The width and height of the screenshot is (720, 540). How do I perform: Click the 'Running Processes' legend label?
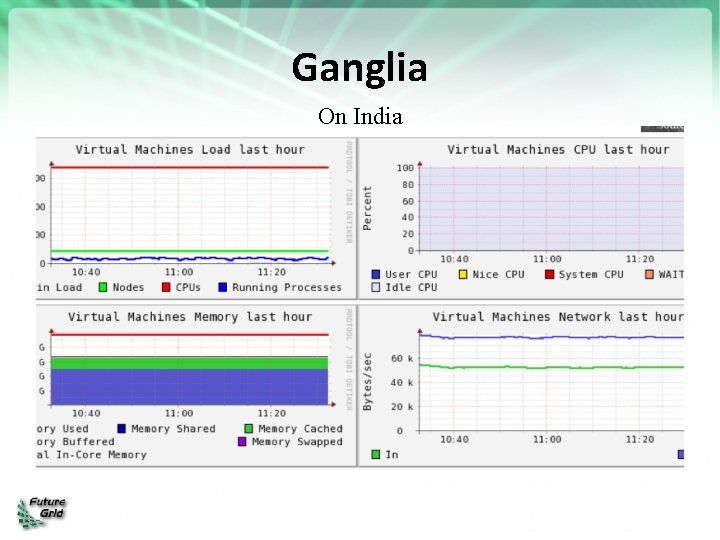pyautogui.click(x=287, y=287)
